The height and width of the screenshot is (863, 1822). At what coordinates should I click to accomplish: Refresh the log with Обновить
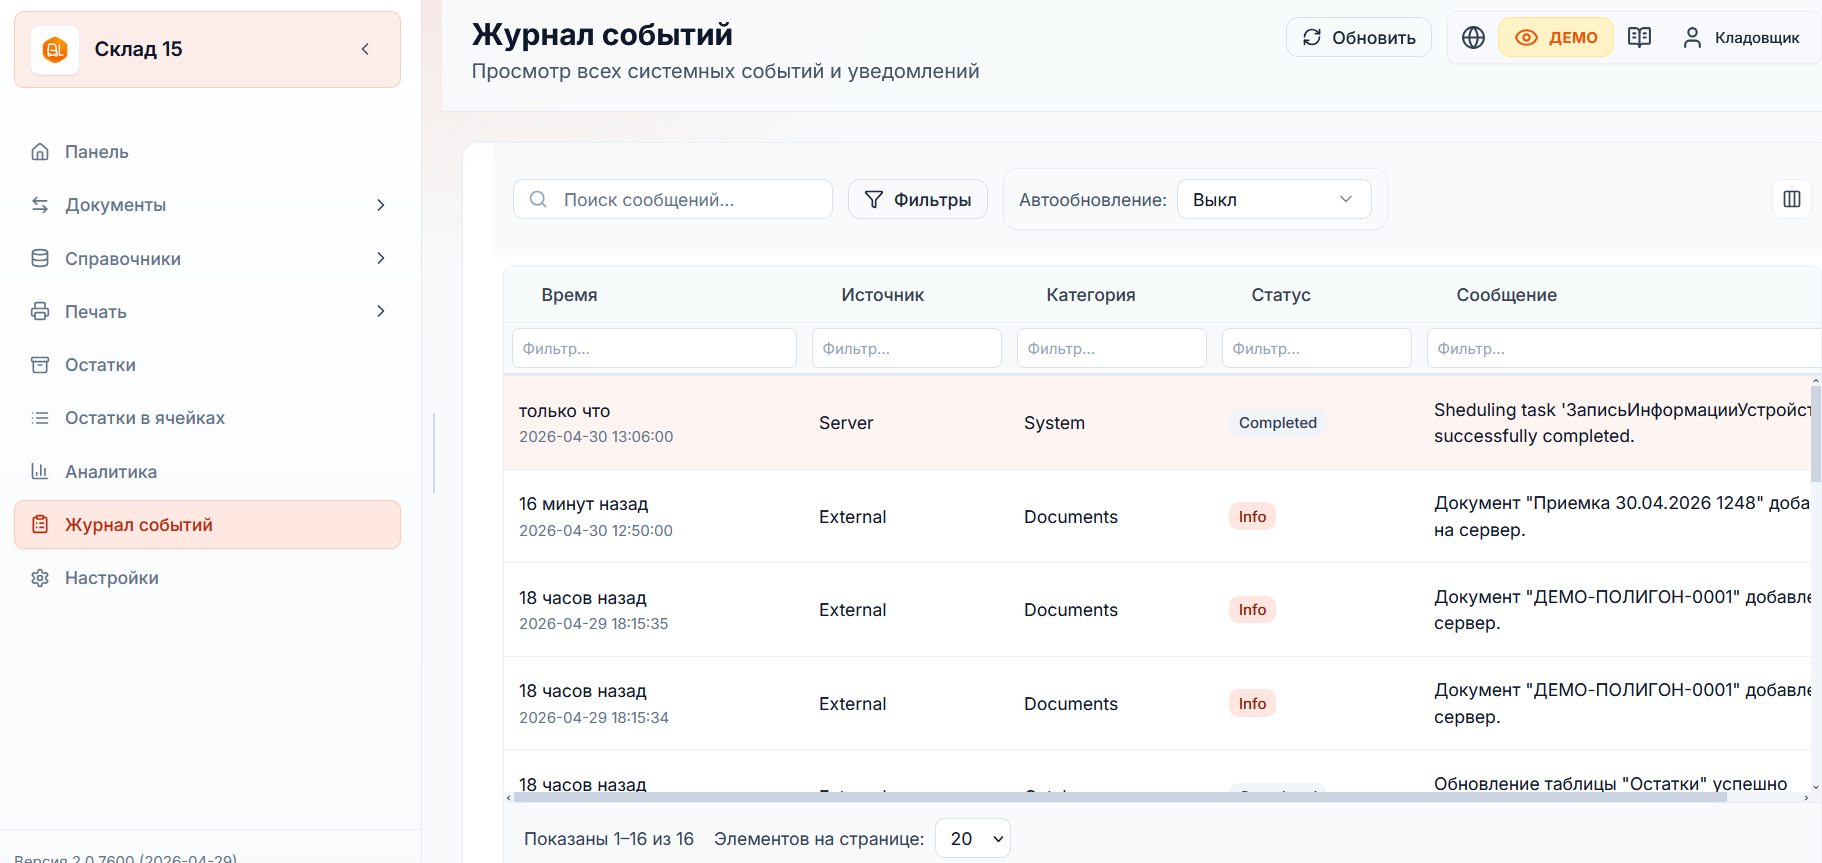[x=1358, y=37]
